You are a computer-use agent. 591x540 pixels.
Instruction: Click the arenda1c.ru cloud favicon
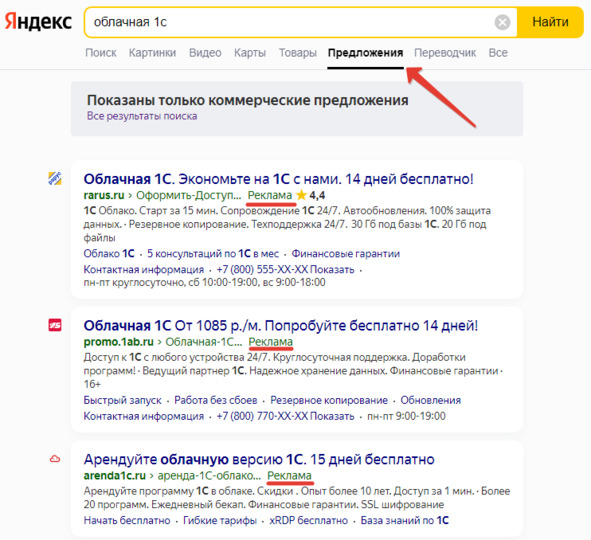[55, 459]
